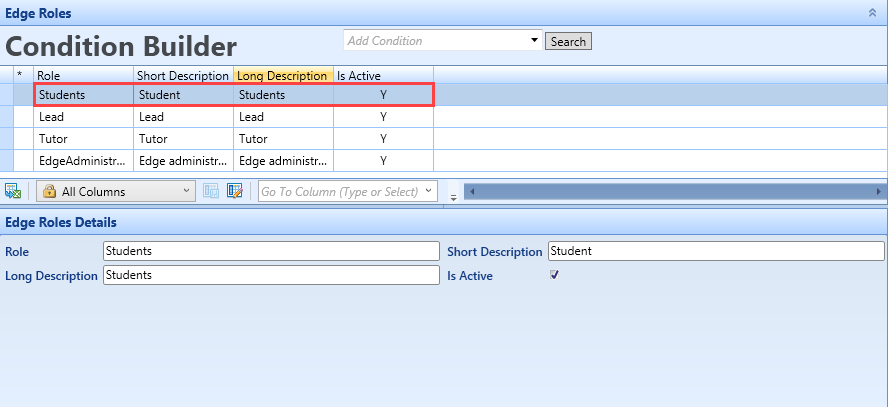888x407 pixels.
Task: Uncheck the Is Active checkbox
Action: pyautogui.click(x=554, y=275)
